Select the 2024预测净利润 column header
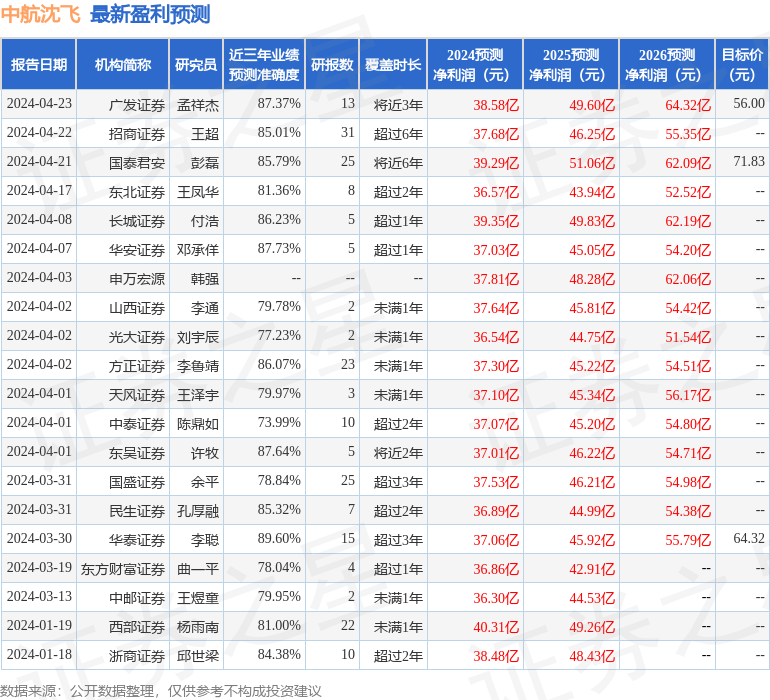The image size is (770, 700). pyautogui.click(x=475, y=64)
